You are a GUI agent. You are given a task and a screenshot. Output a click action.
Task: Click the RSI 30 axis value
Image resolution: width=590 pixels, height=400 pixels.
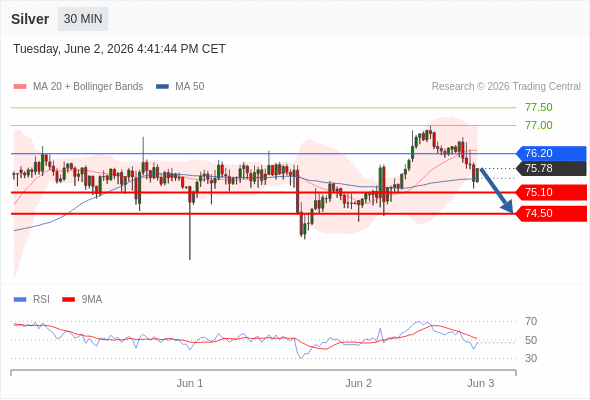[531, 358]
